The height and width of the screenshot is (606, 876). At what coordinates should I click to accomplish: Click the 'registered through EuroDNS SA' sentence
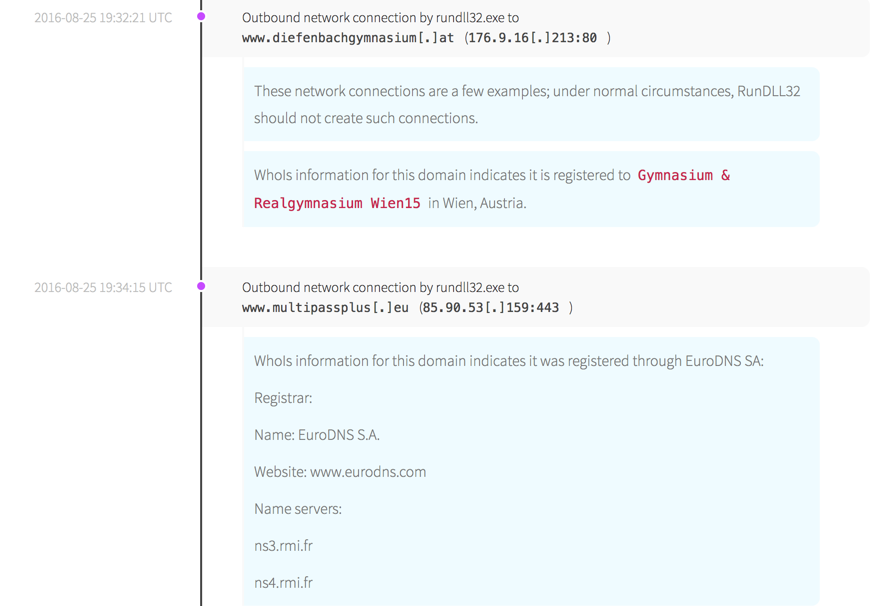pyautogui.click(x=508, y=361)
